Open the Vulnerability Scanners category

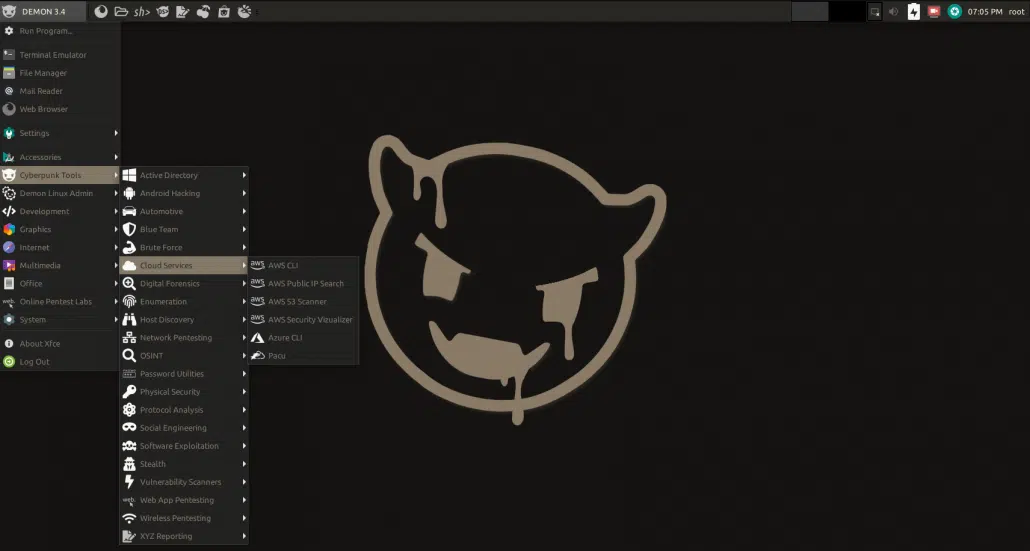click(x=184, y=482)
